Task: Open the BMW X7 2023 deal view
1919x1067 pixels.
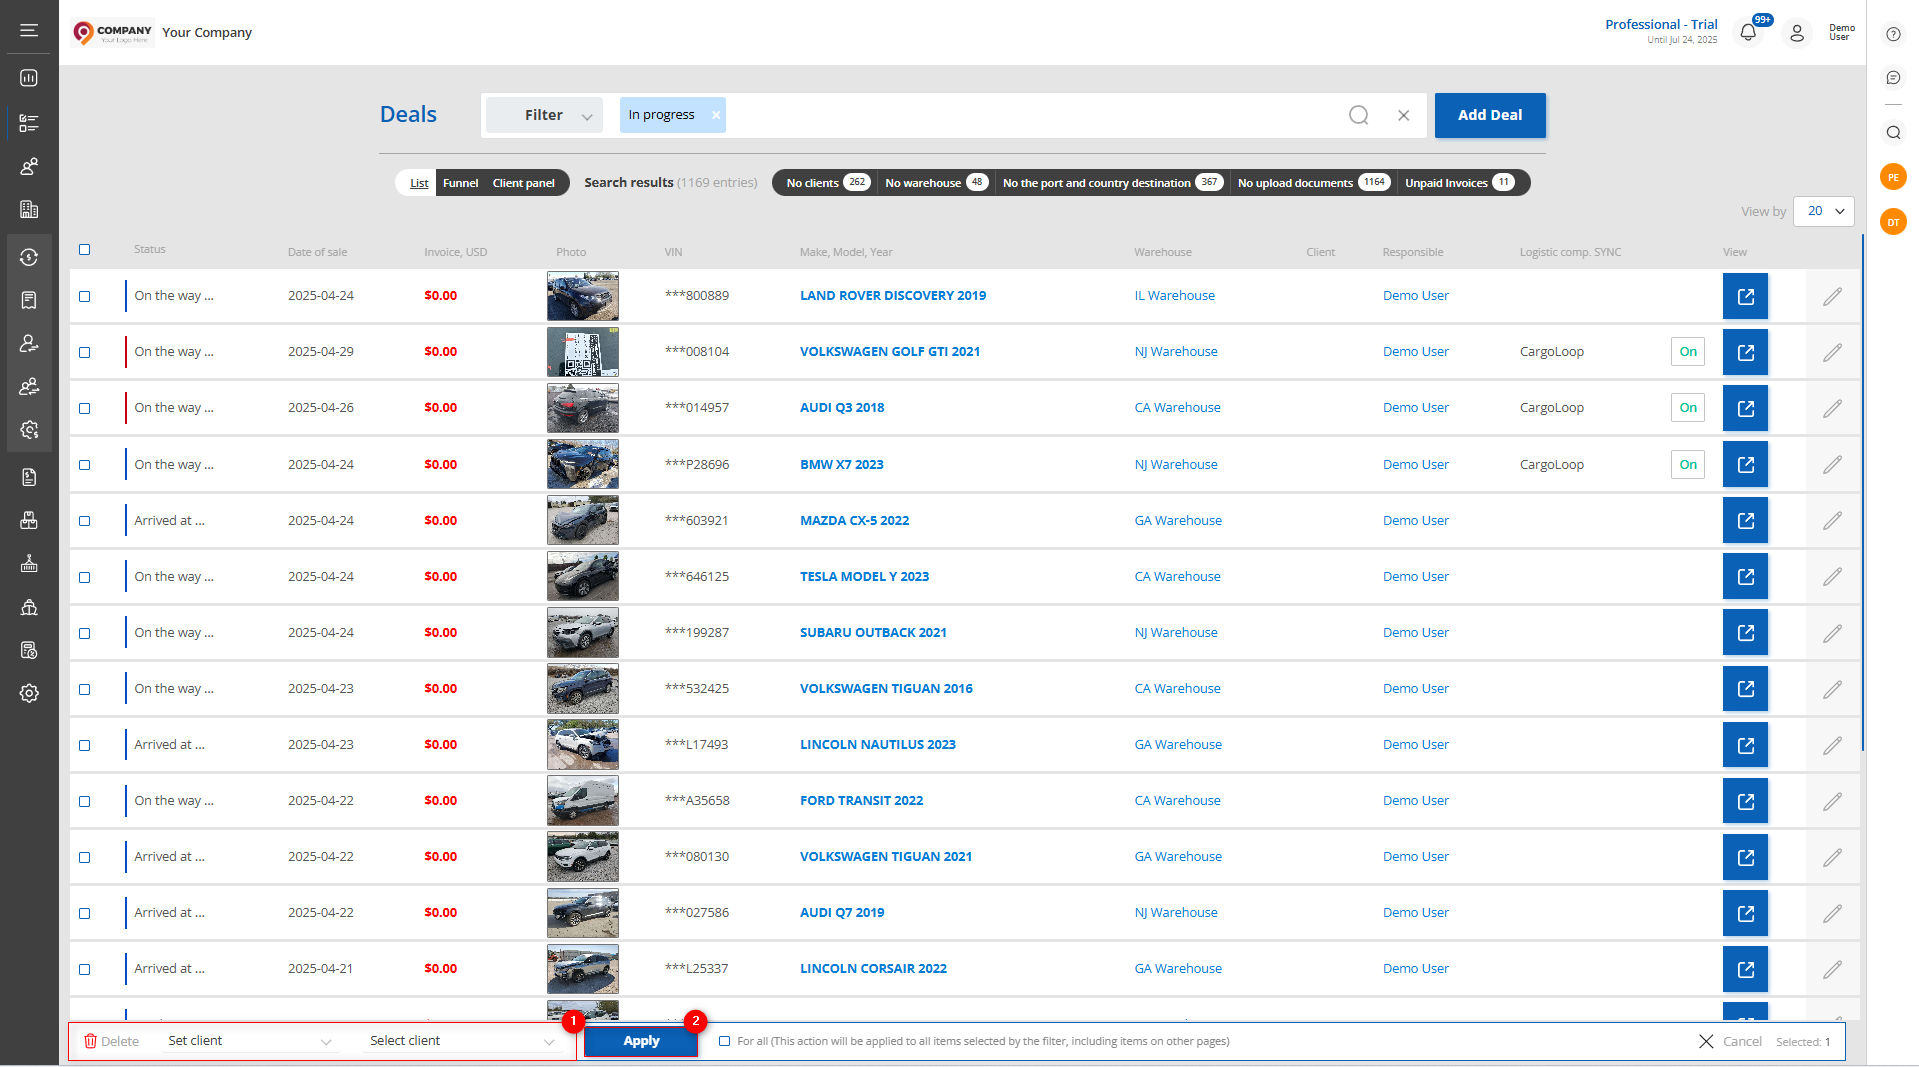Action: point(1745,464)
